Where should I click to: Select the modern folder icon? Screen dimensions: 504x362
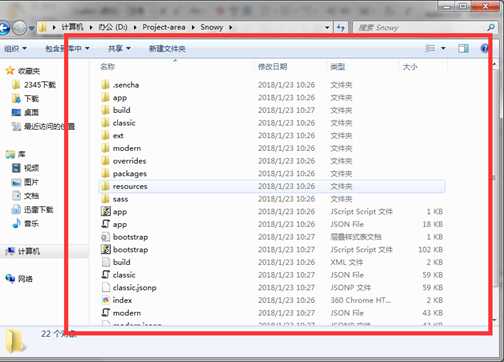105,148
